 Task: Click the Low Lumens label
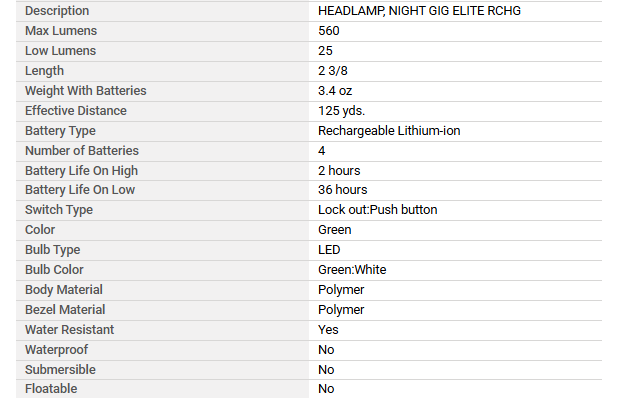(61, 51)
